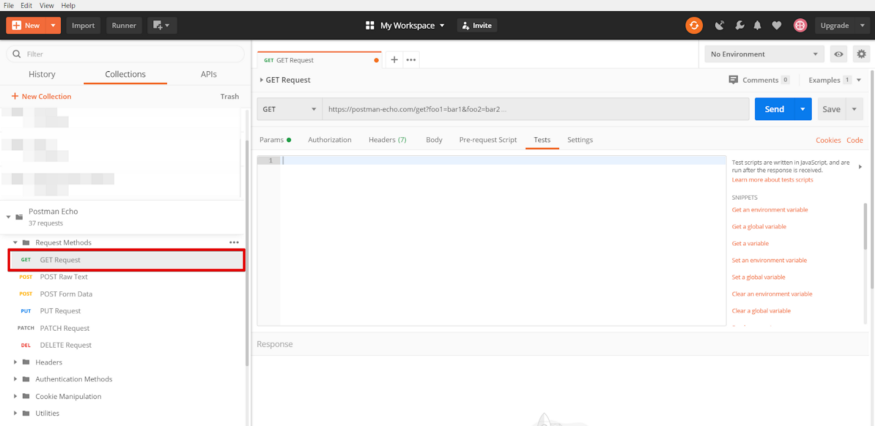
Task: Expand the Send button dropdown arrow
Action: point(803,109)
